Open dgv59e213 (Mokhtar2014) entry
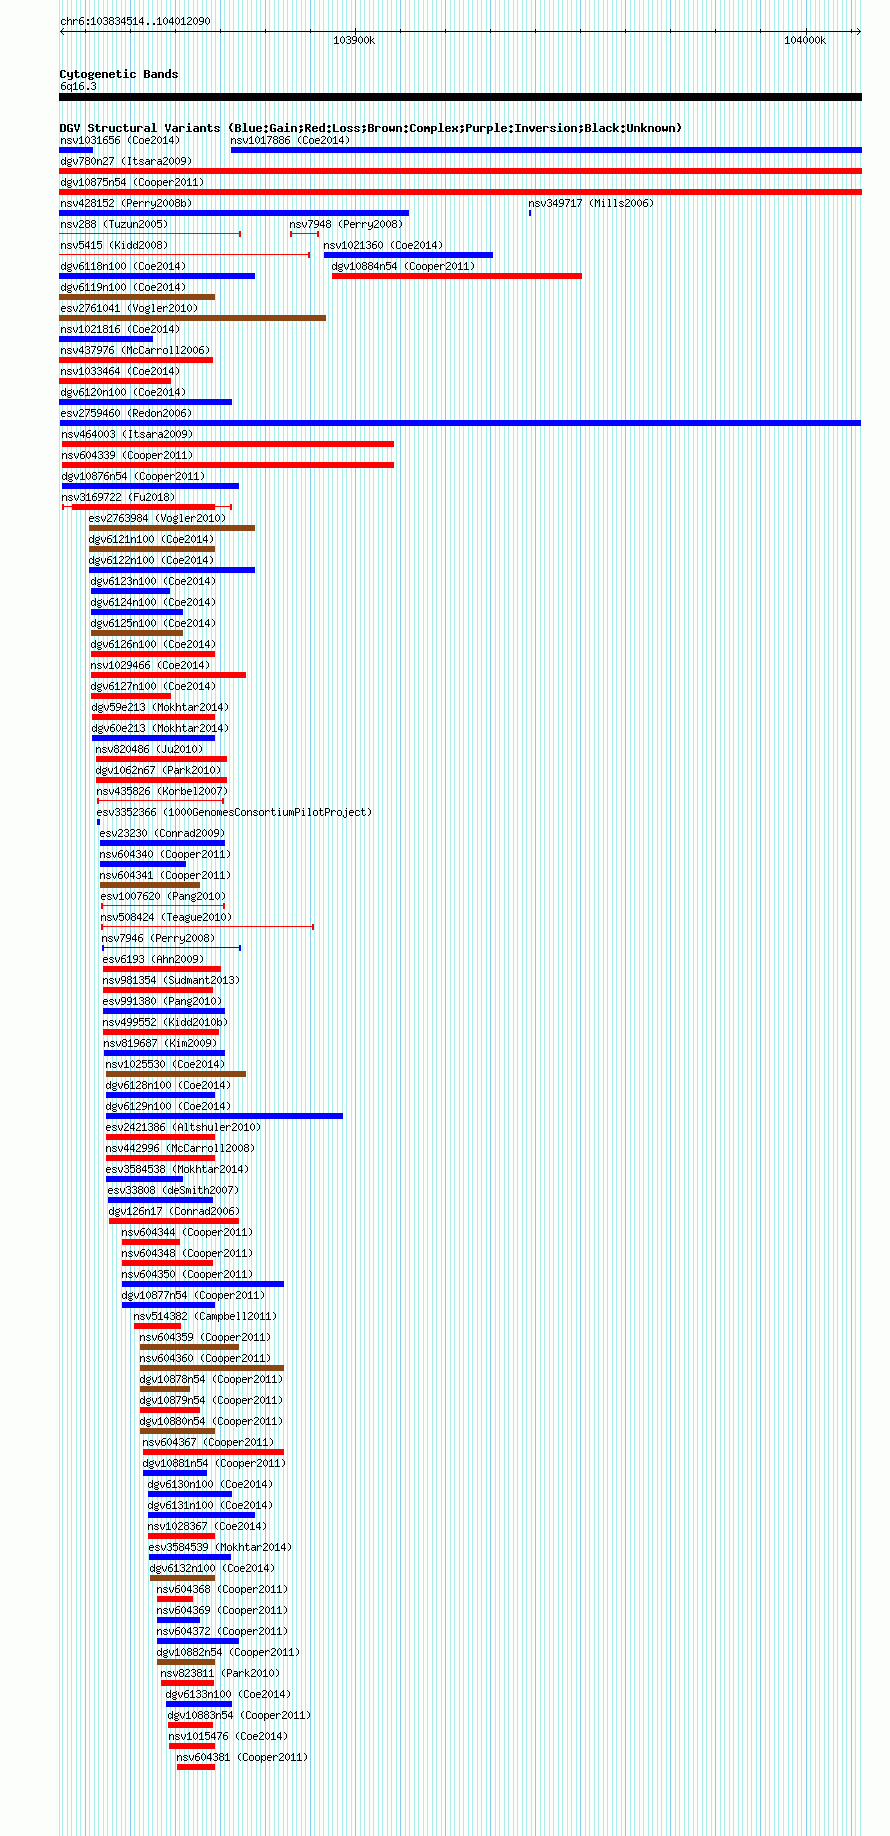 [160, 708]
